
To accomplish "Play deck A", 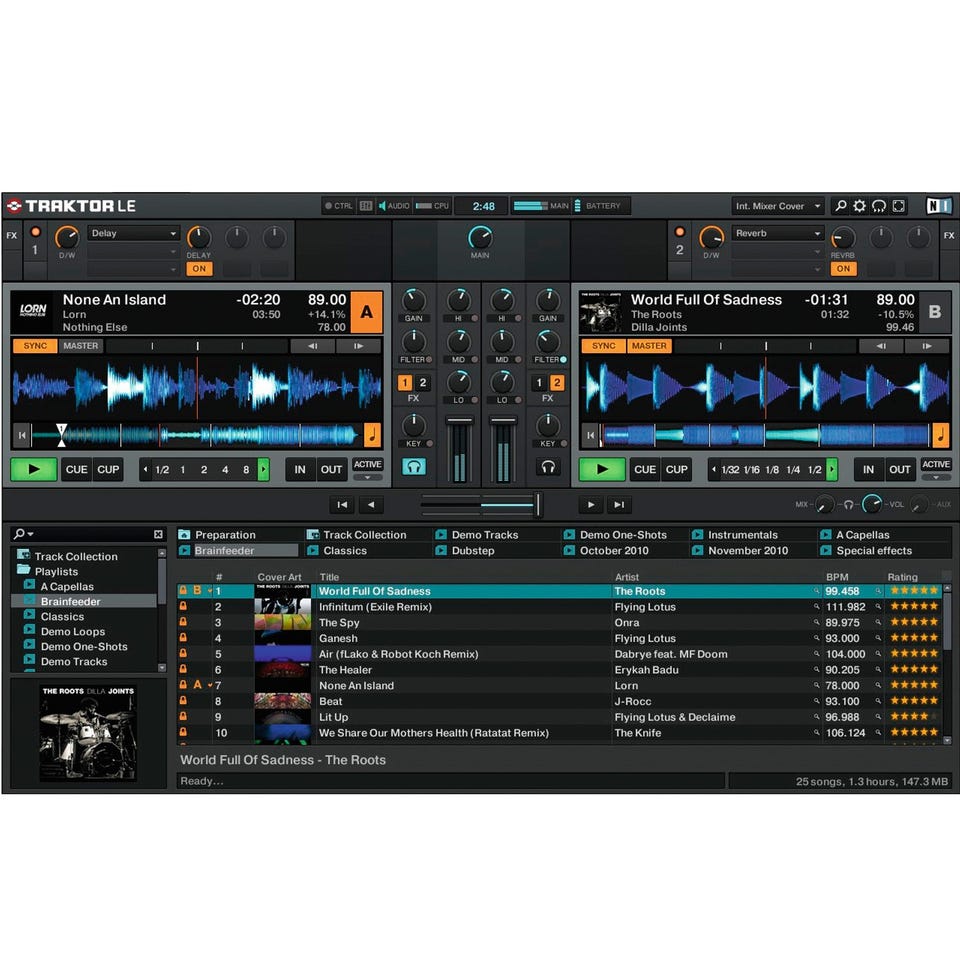I will point(34,470).
